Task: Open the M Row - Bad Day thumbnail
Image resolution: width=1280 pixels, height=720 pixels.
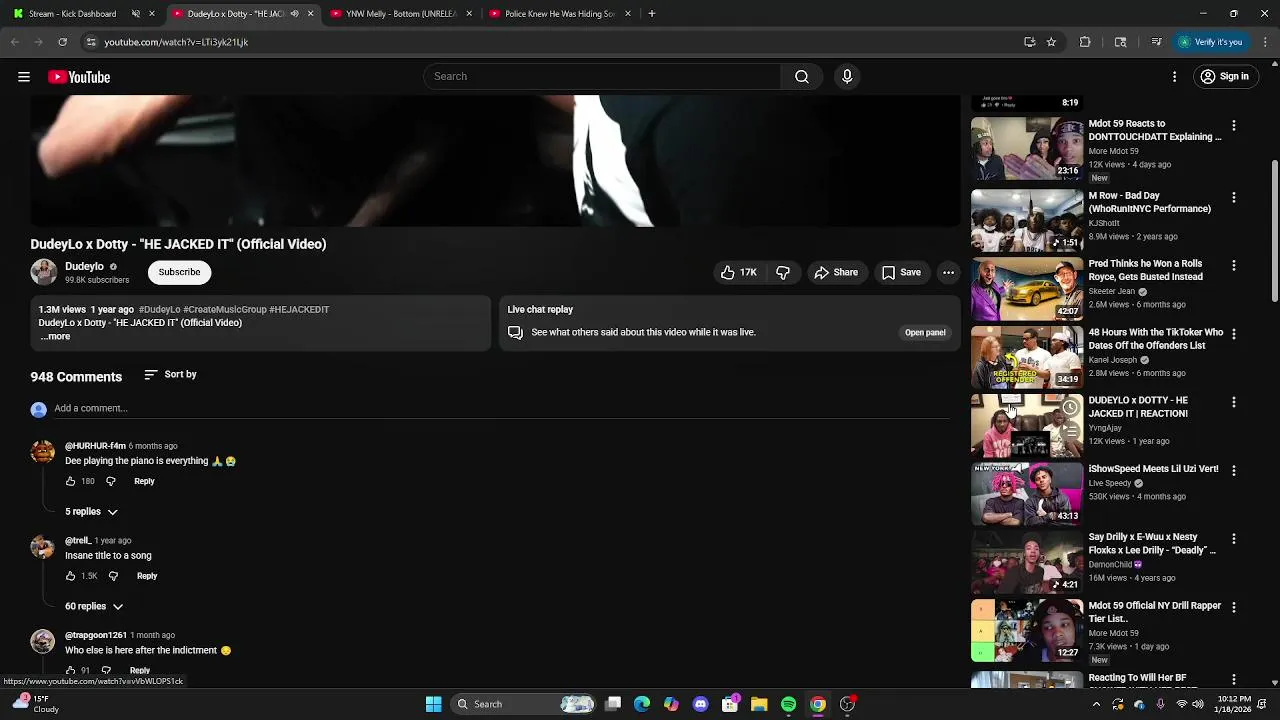Action: (x=1027, y=220)
